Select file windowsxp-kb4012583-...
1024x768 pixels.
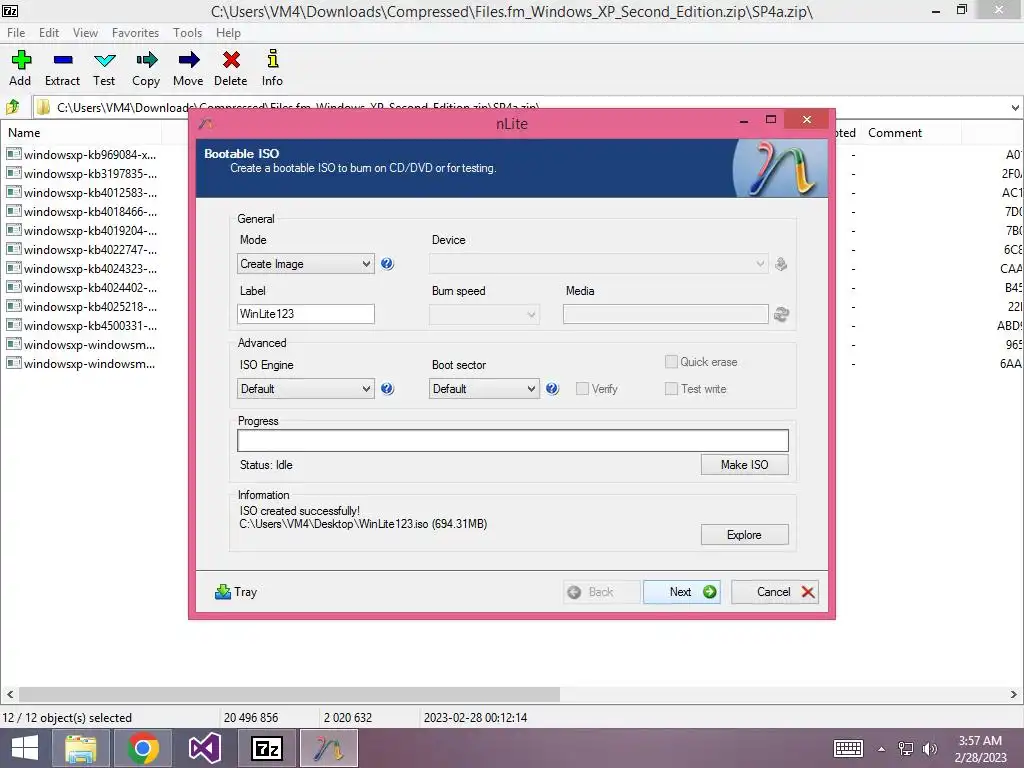82,193
